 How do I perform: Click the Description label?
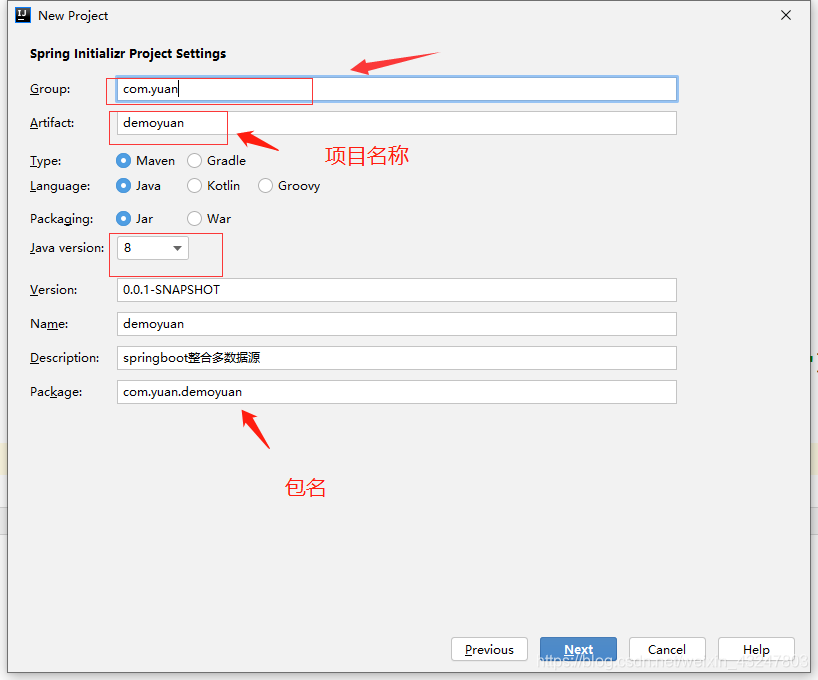coord(65,357)
